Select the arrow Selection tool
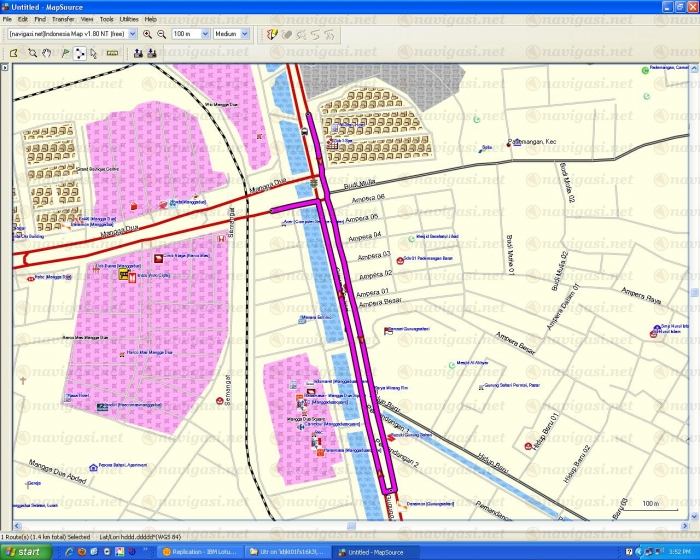 tap(94, 52)
